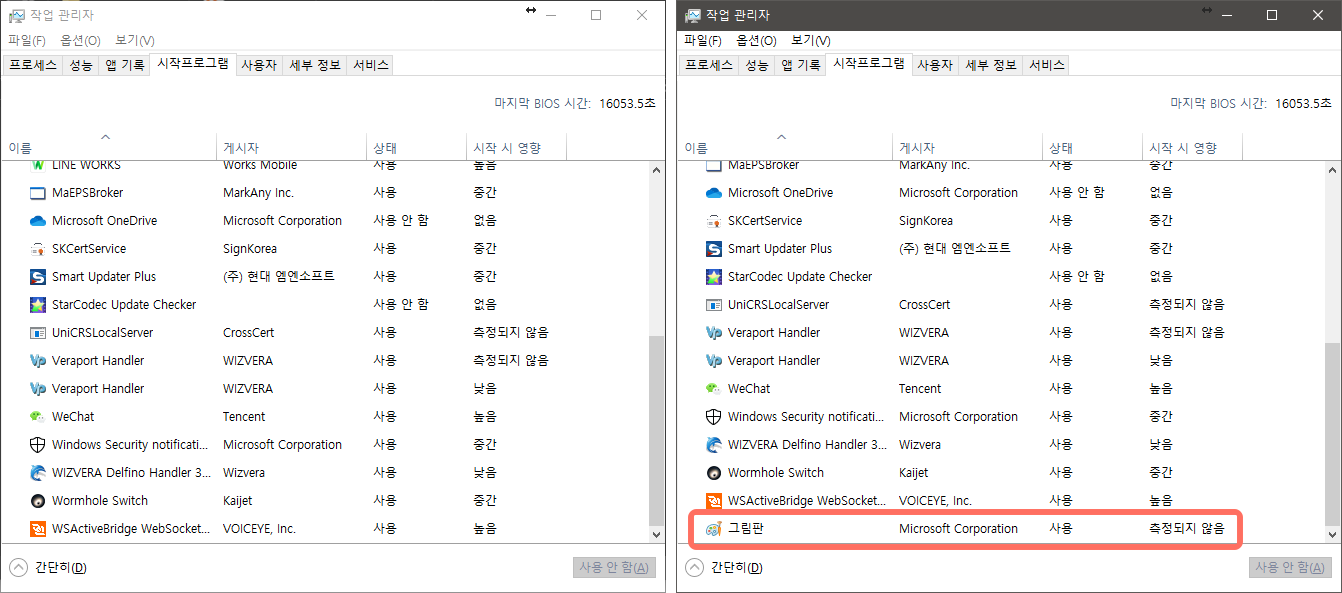Click Smart Updater Plus icon in right window
1342x593 pixels.
714,249
